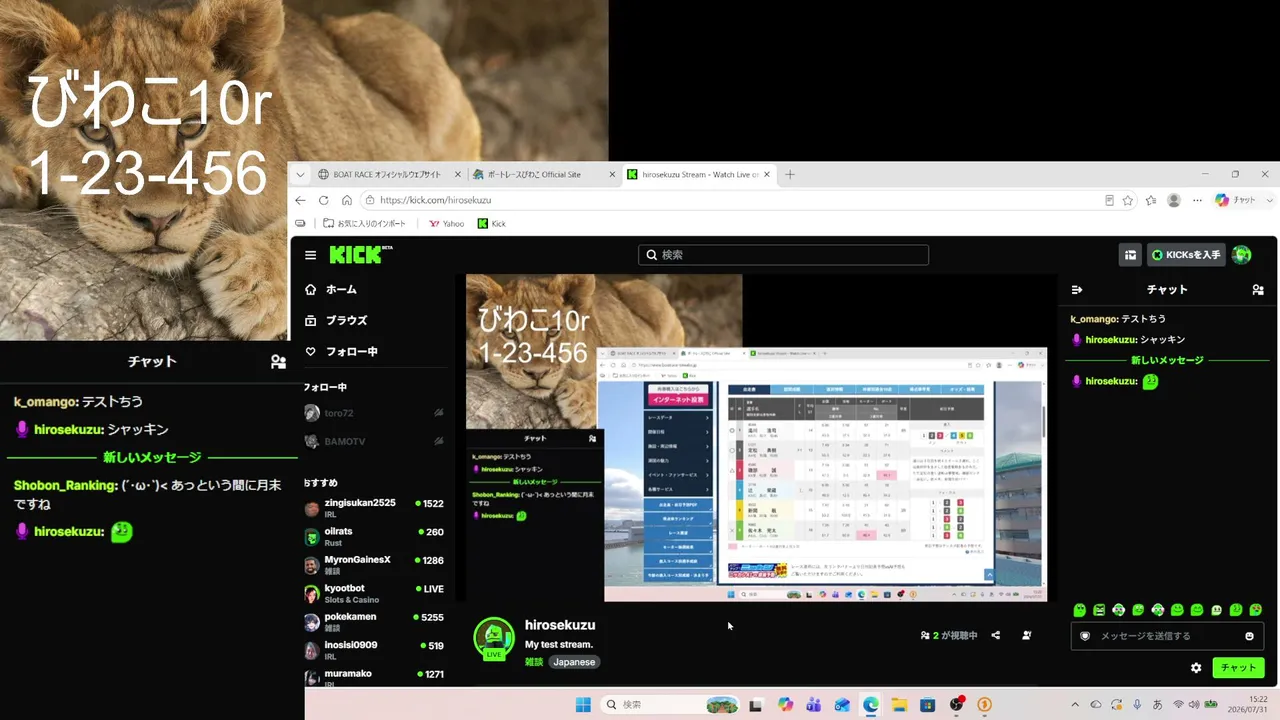
Task: Switch to ボートレースびわこ Official Site tab
Action: pyautogui.click(x=544, y=174)
